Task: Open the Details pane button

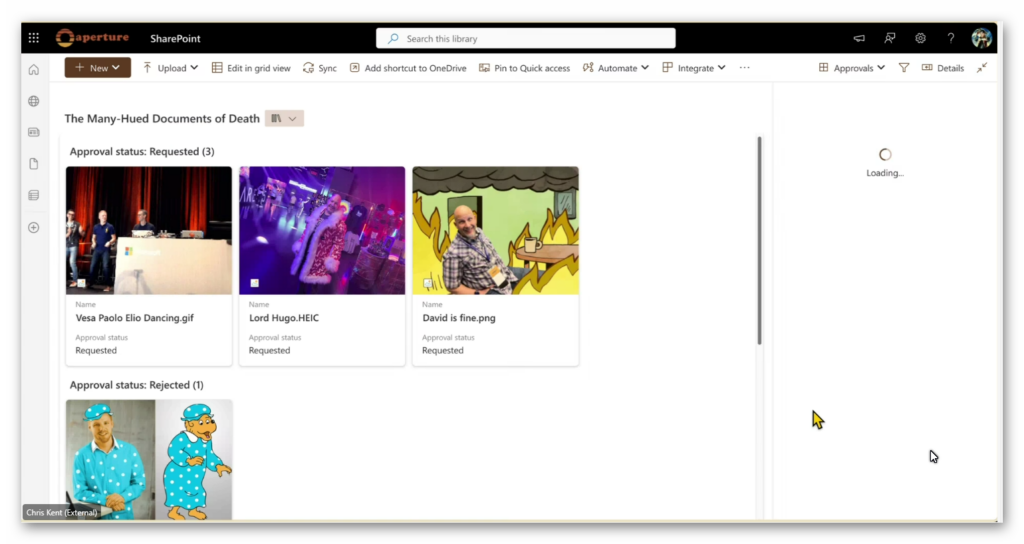Action: pyautogui.click(x=942, y=68)
